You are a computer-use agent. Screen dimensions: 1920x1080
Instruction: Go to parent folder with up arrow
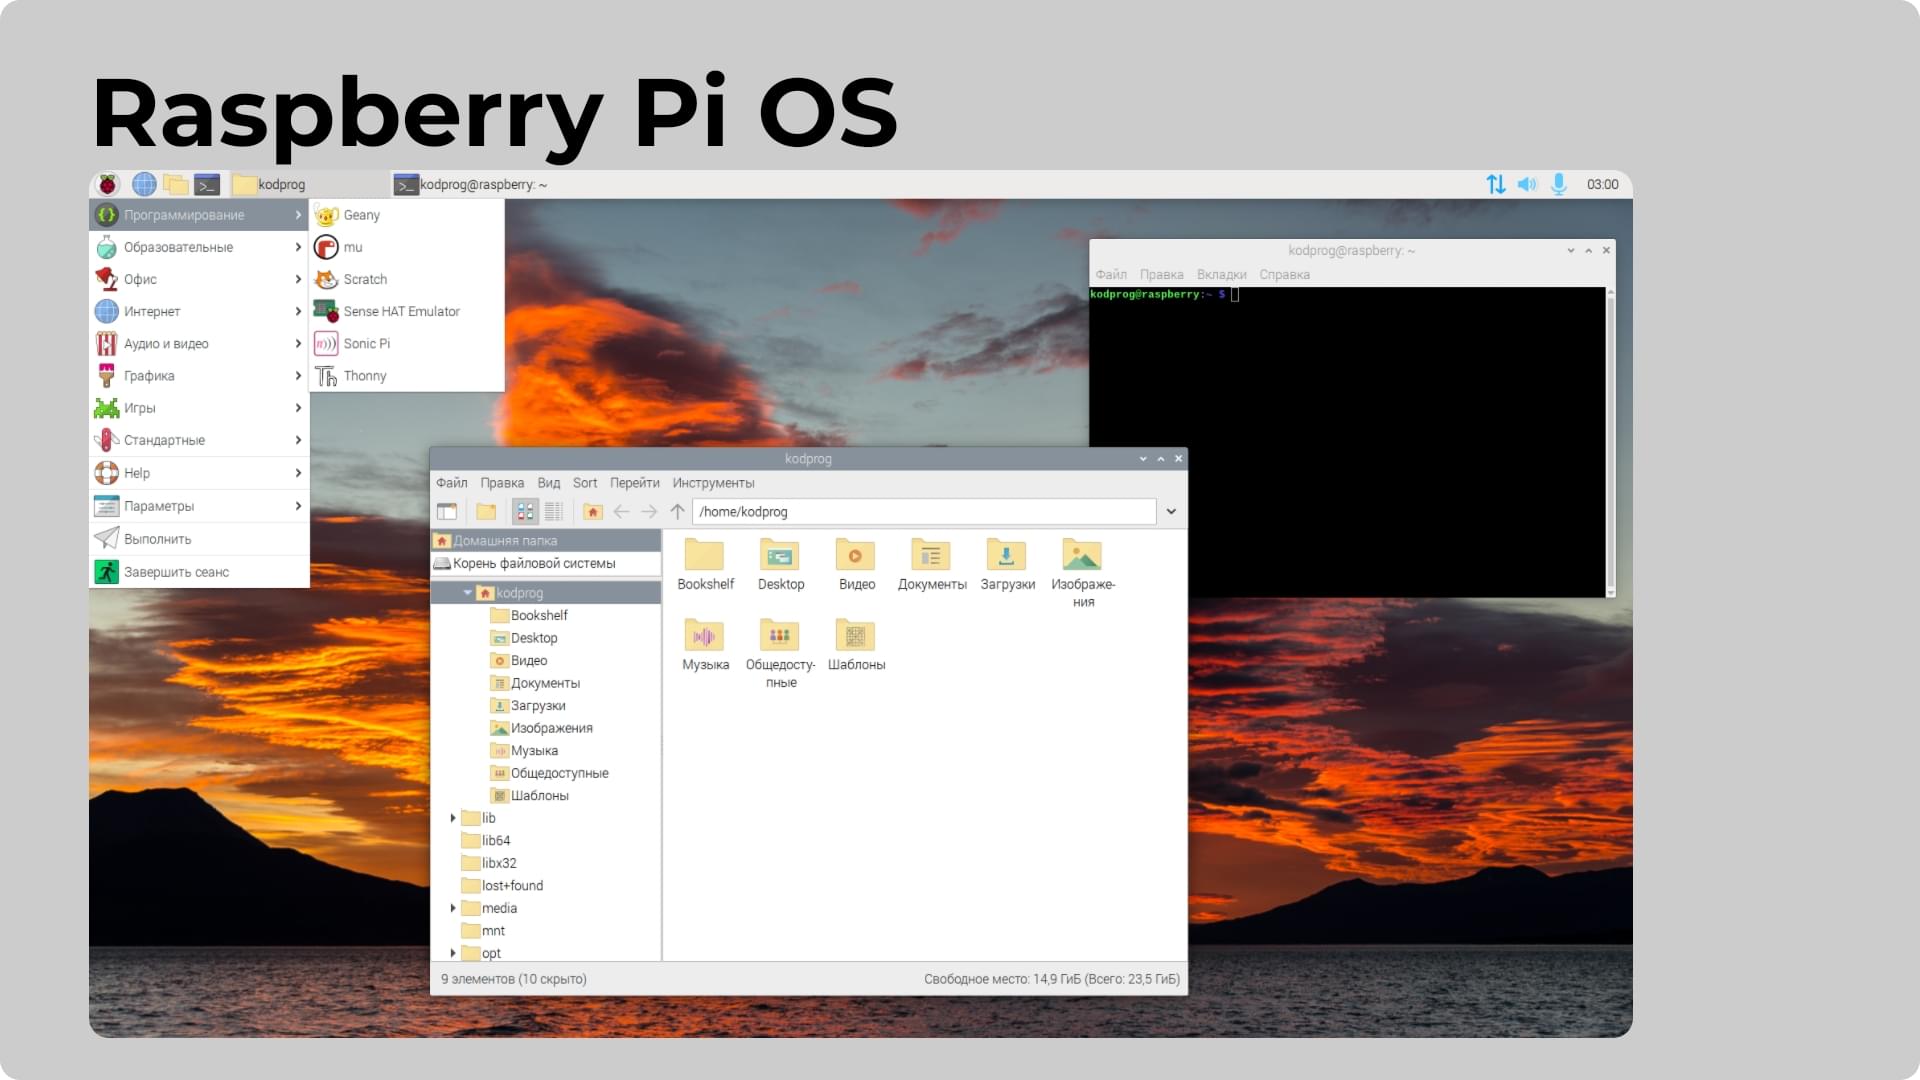coord(677,512)
